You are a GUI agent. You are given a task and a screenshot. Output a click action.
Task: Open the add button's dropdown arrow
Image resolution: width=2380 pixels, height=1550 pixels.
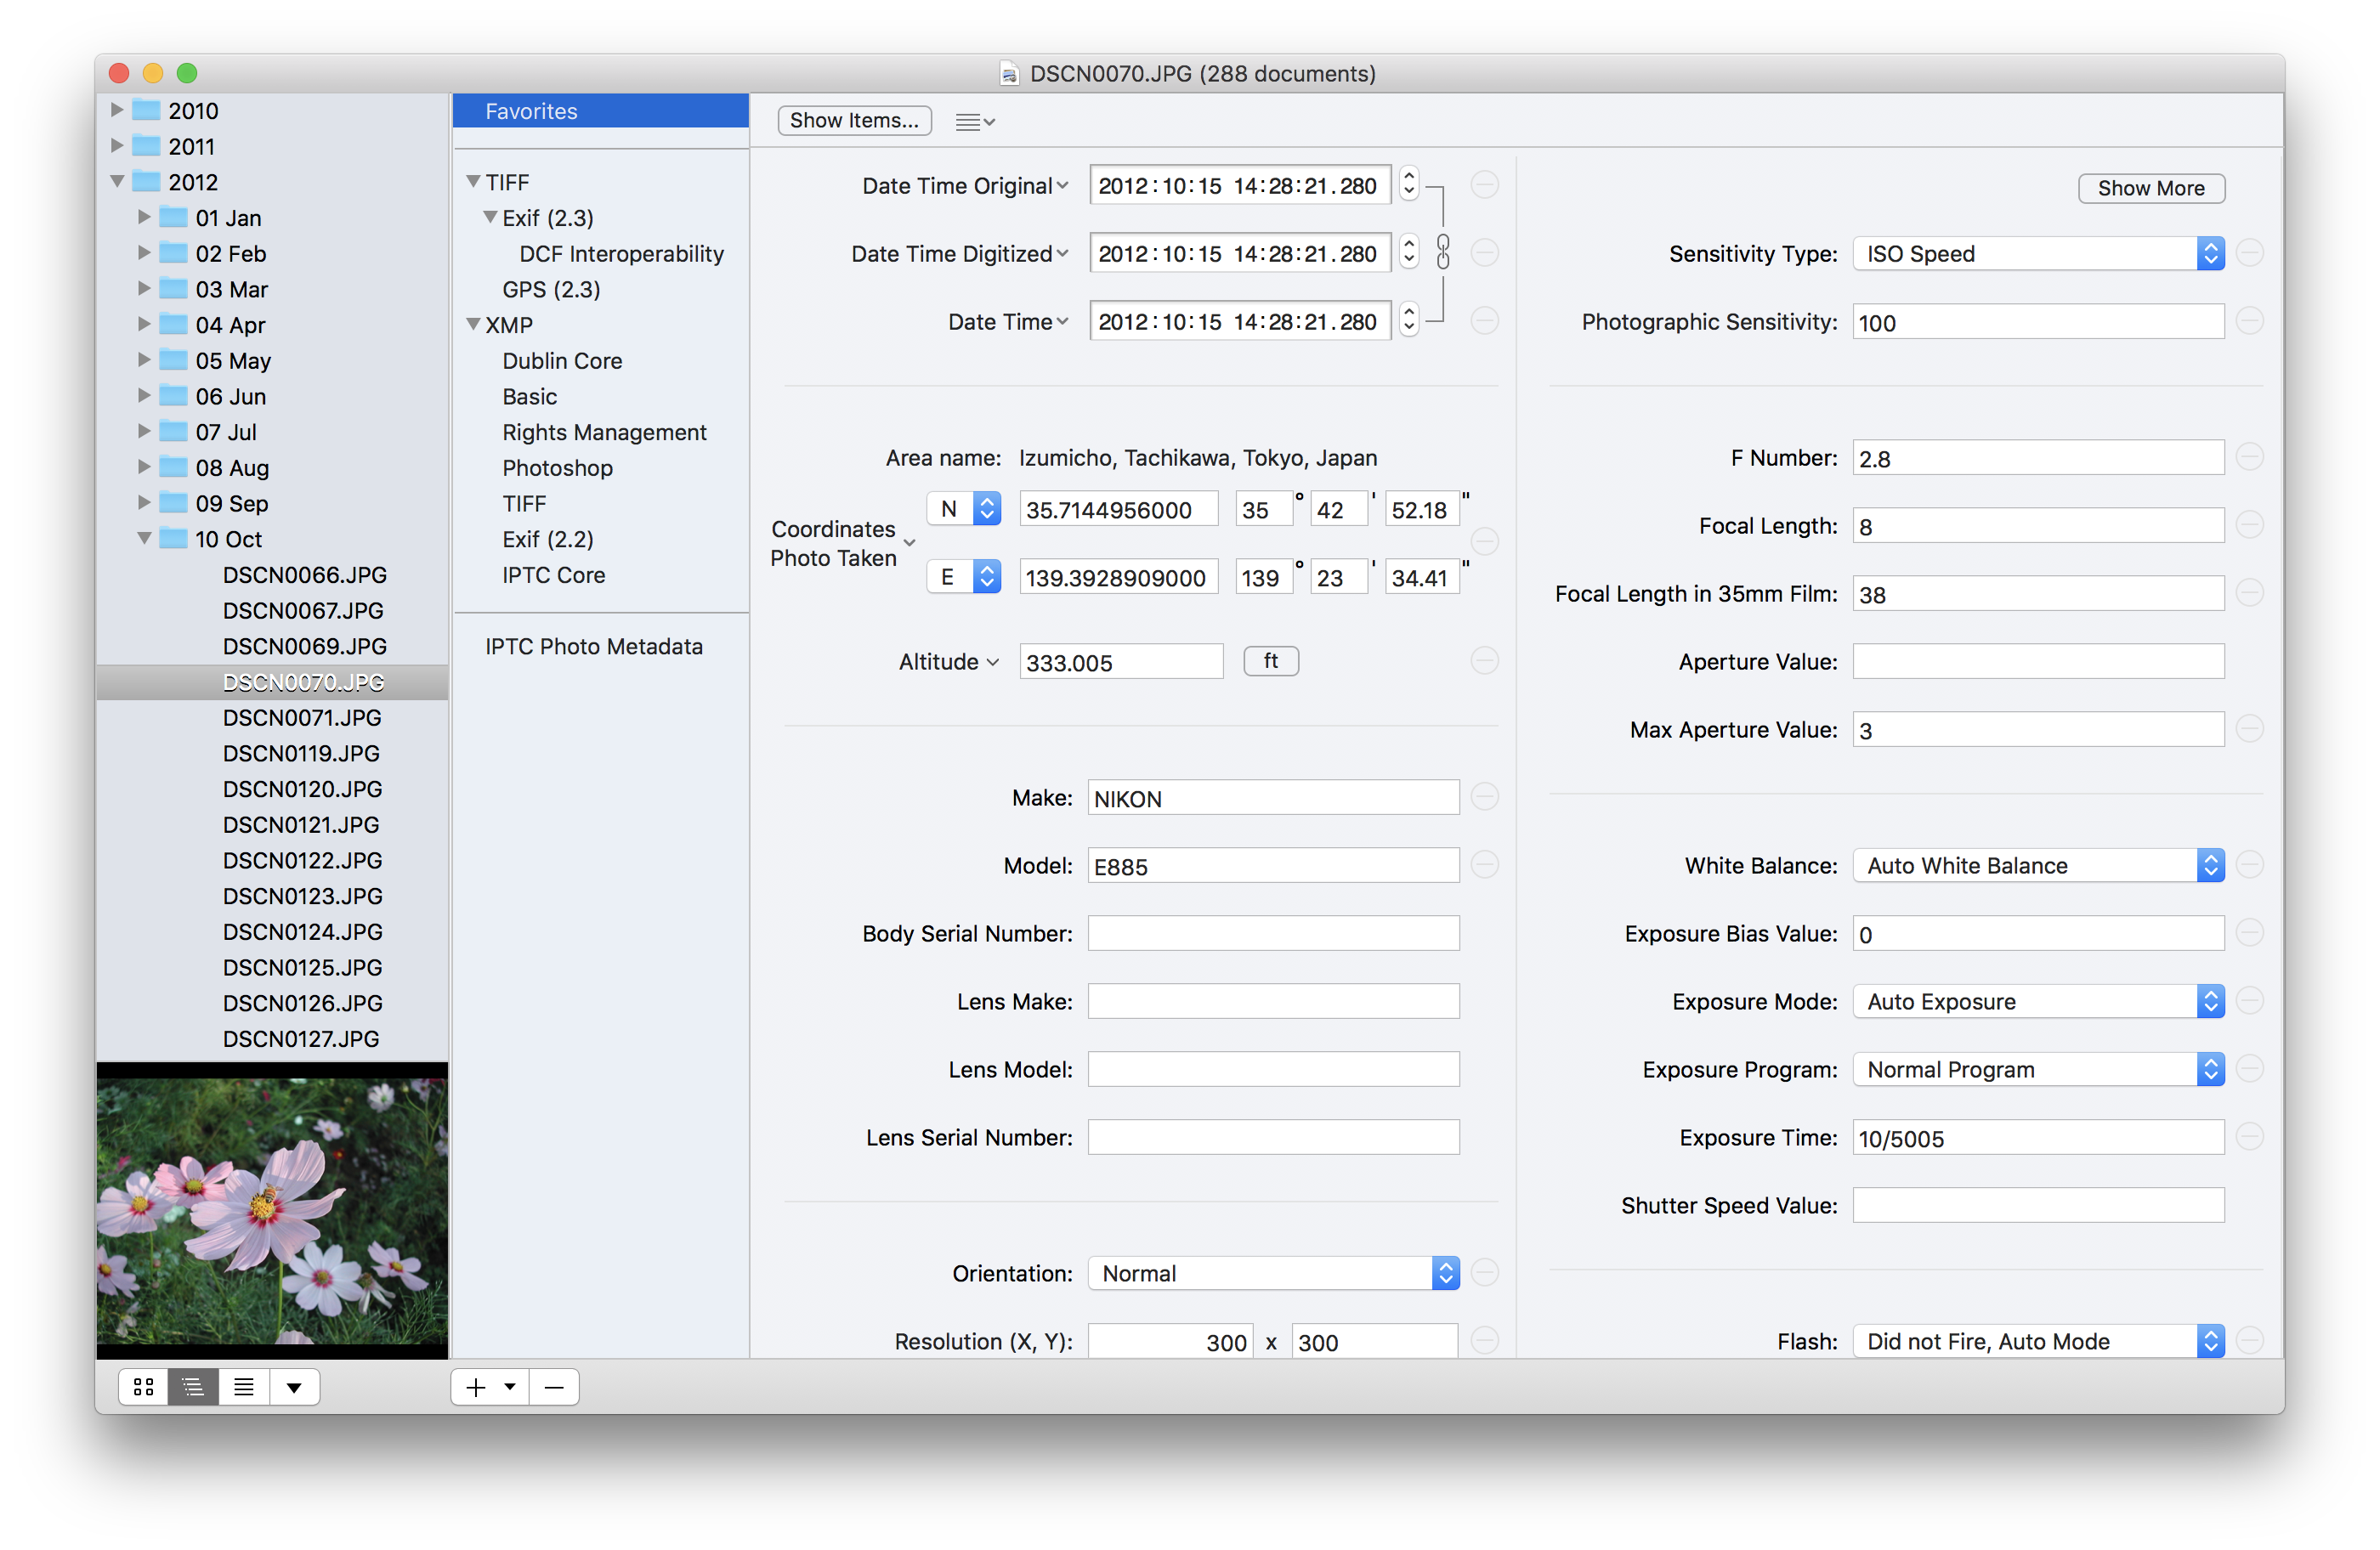point(510,1386)
